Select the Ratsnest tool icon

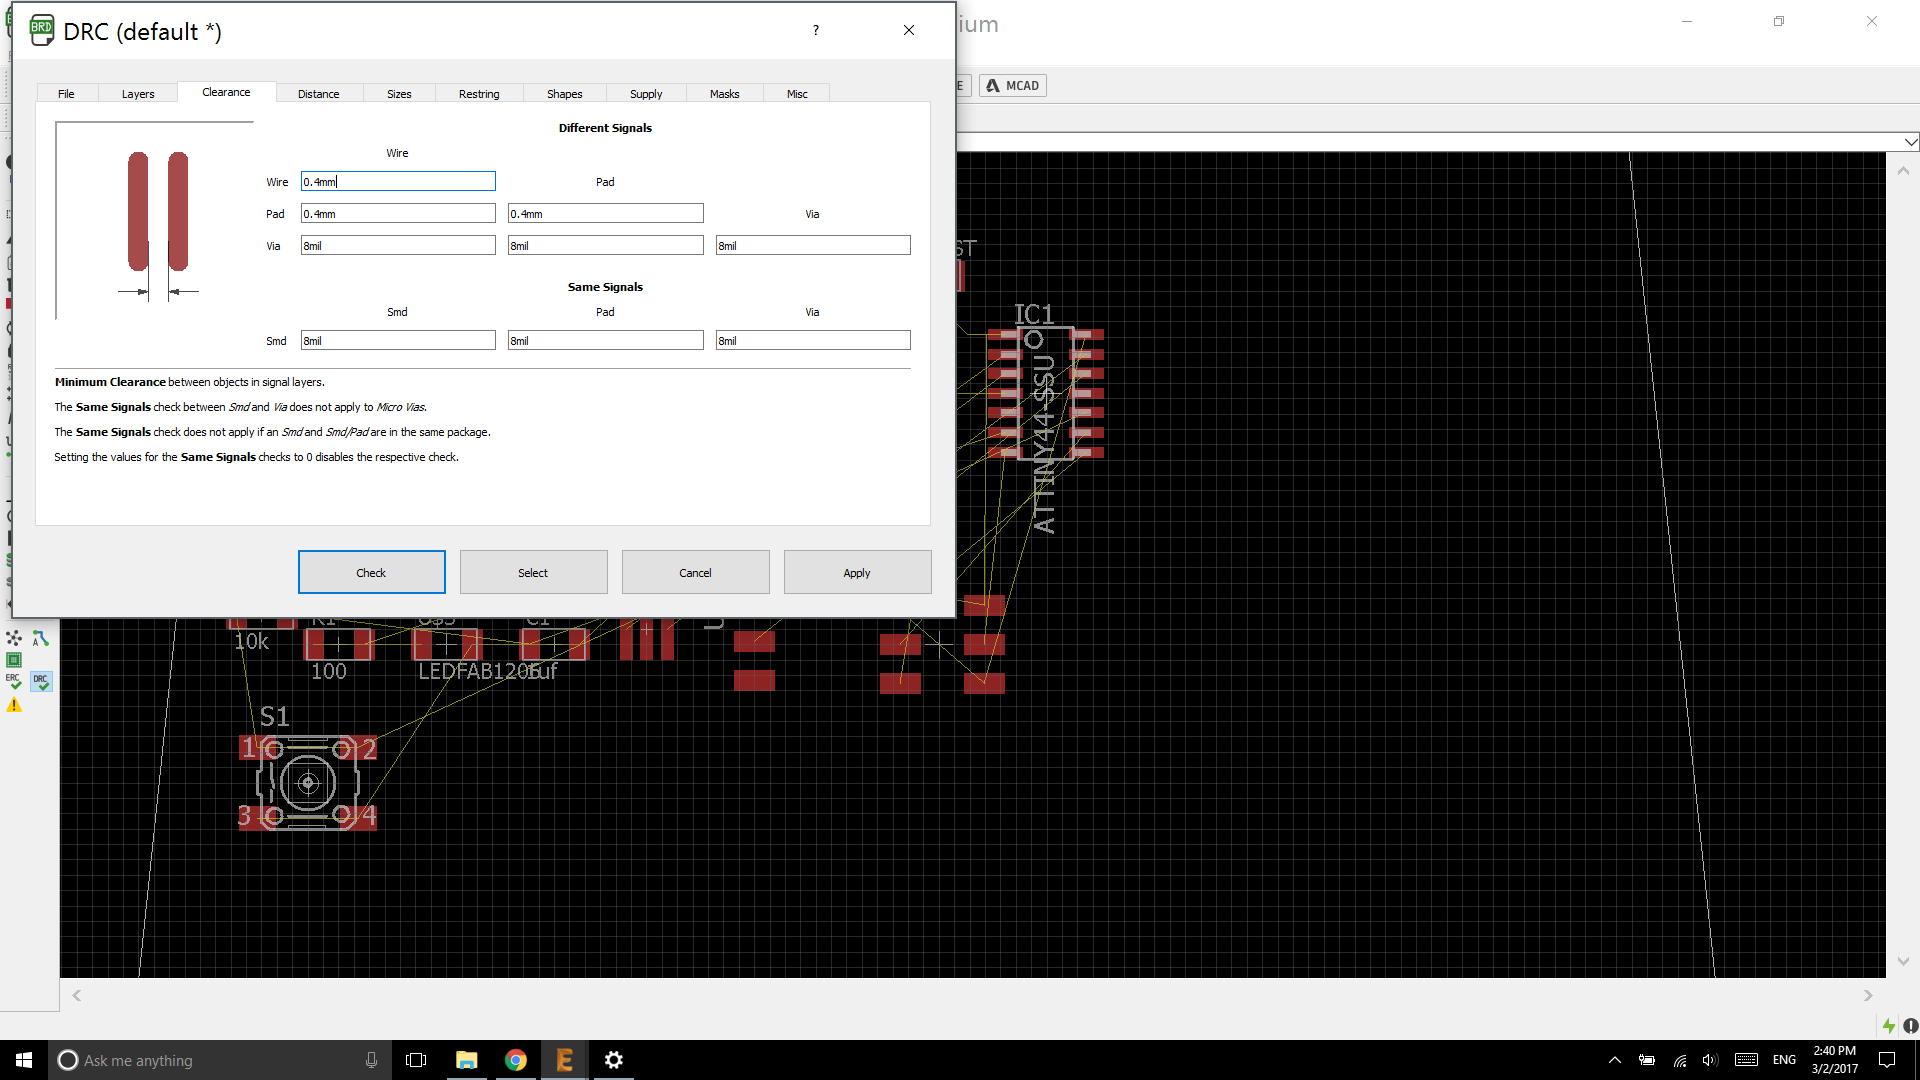(x=14, y=638)
